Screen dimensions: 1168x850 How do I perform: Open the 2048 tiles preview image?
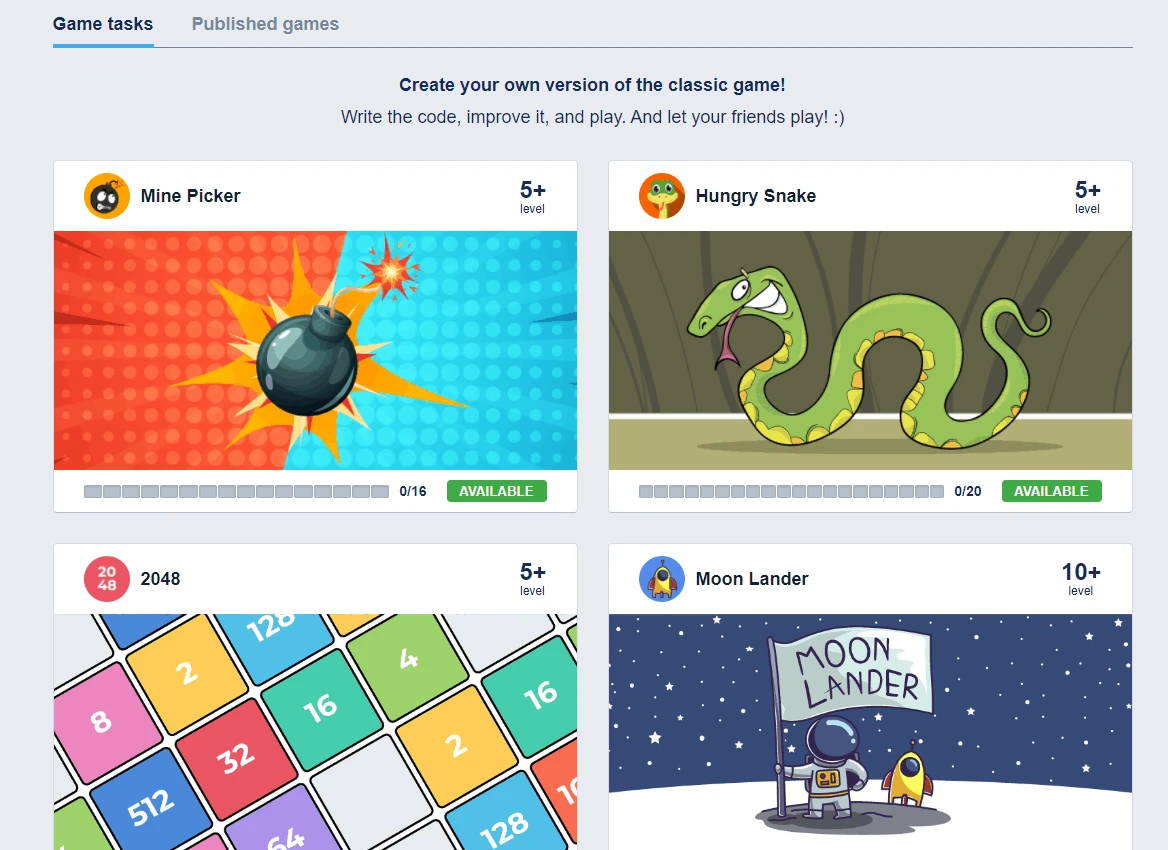315,730
